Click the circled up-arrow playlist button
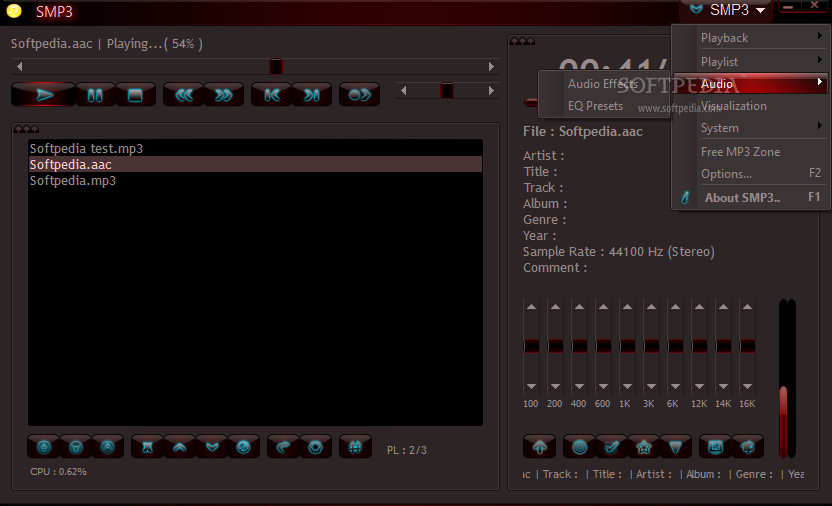Viewport: 832px width, 506px height. (x=44, y=447)
